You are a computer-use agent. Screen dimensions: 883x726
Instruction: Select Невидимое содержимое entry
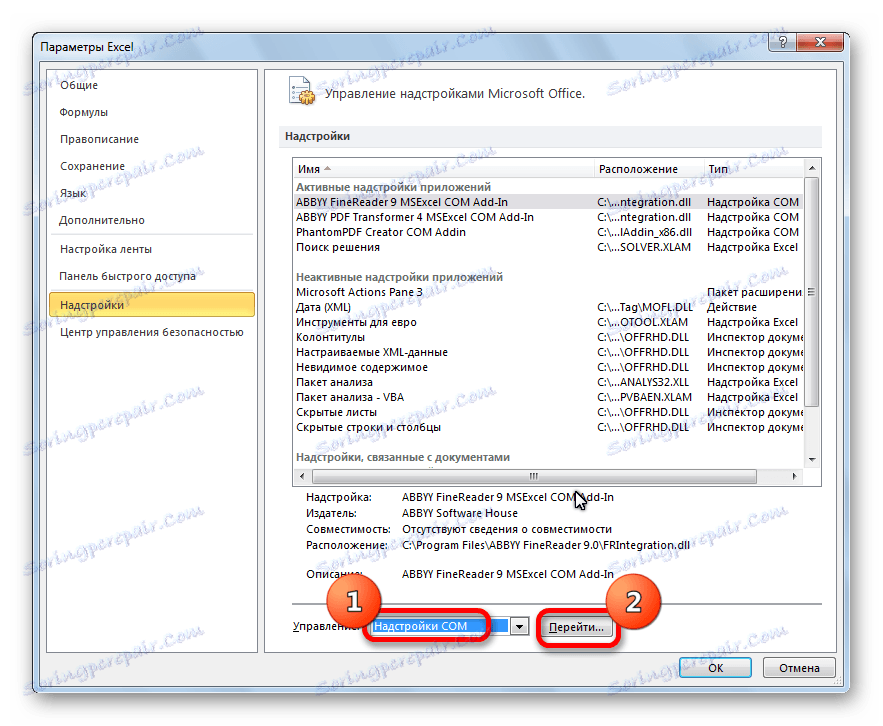pos(548,367)
